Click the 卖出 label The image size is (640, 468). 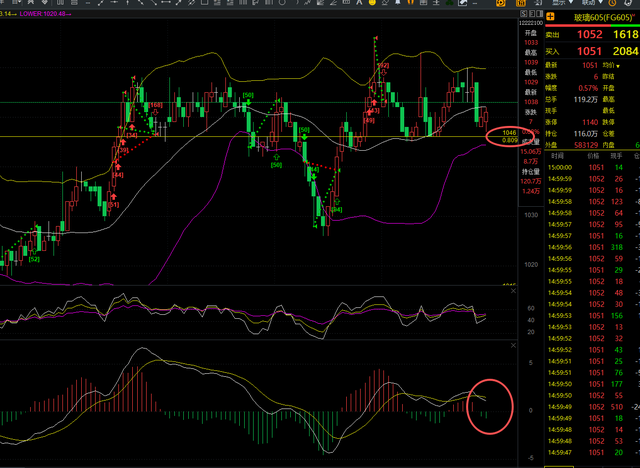click(552, 35)
